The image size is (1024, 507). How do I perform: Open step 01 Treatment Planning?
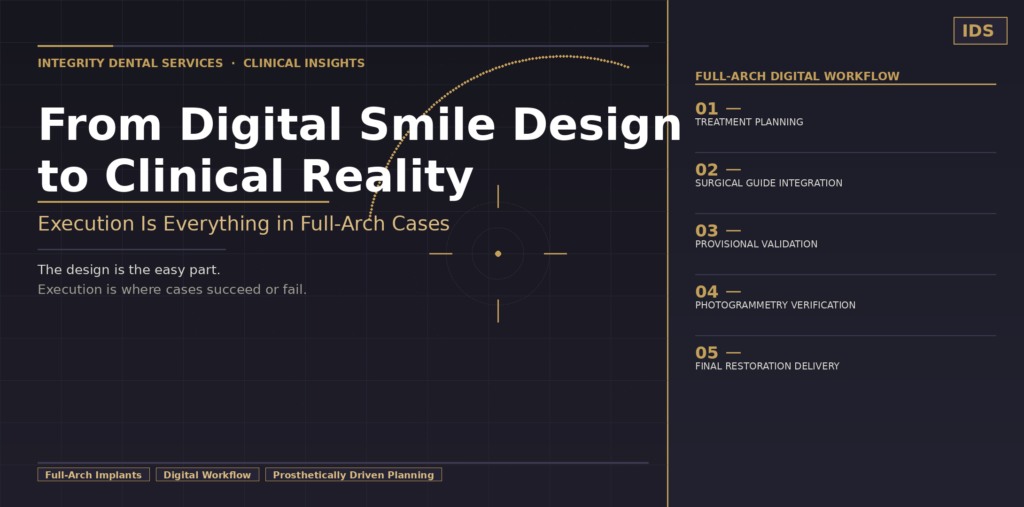pos(748,115)
